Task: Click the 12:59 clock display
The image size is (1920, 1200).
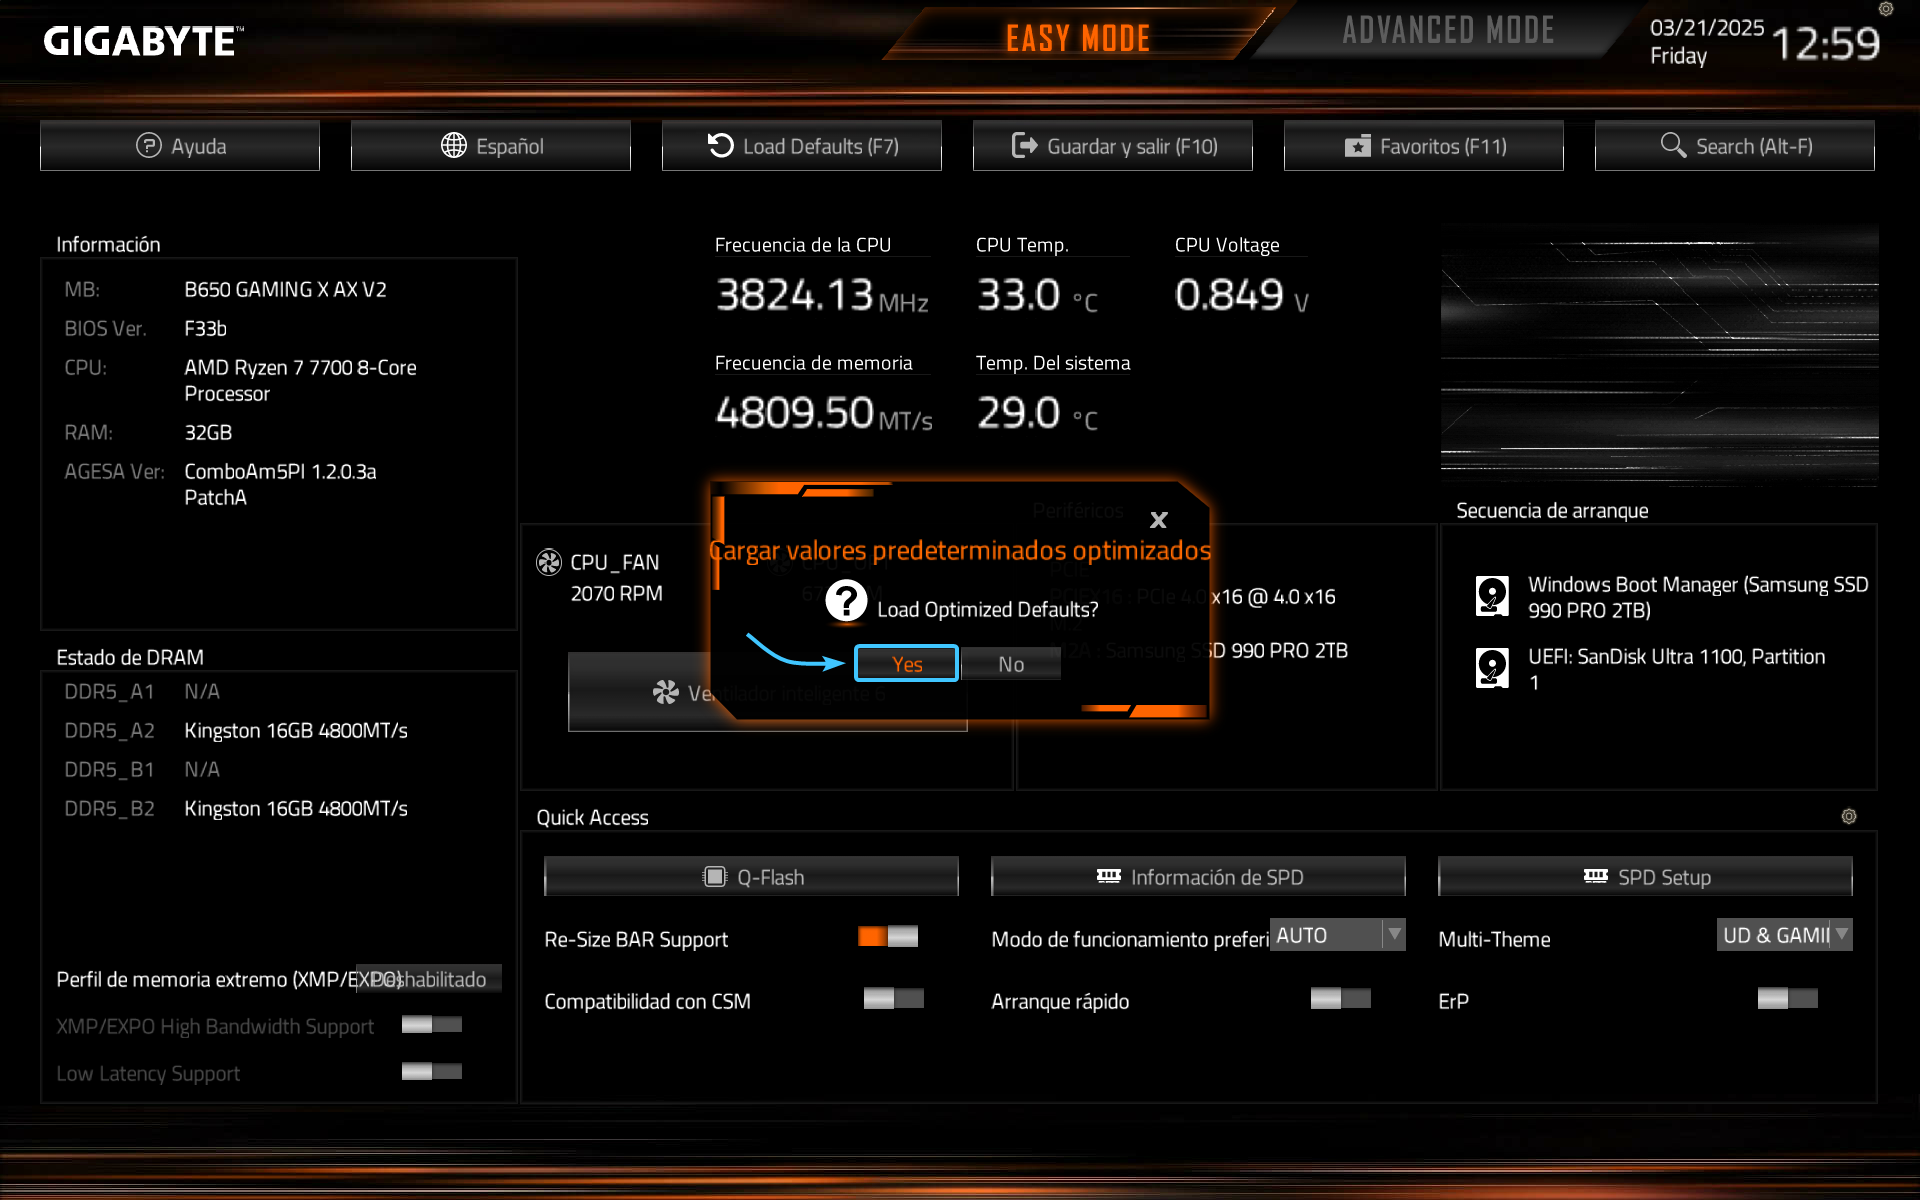Action: [1826, 44]
